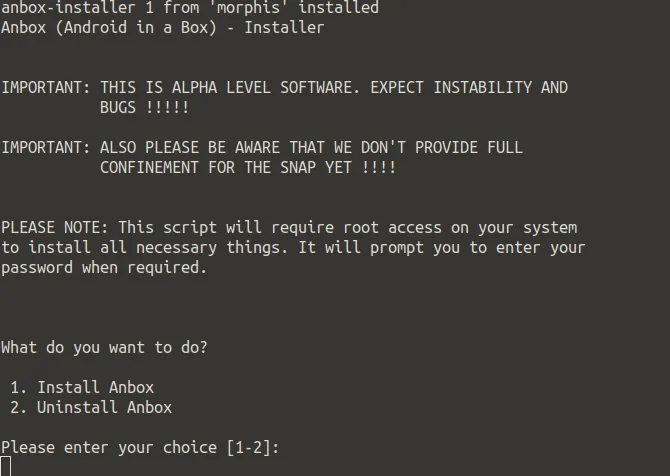This screenshot has height=476, width=670.
Task: Click the terminal cursor block at the prompt
Action: tap(6, 466)
